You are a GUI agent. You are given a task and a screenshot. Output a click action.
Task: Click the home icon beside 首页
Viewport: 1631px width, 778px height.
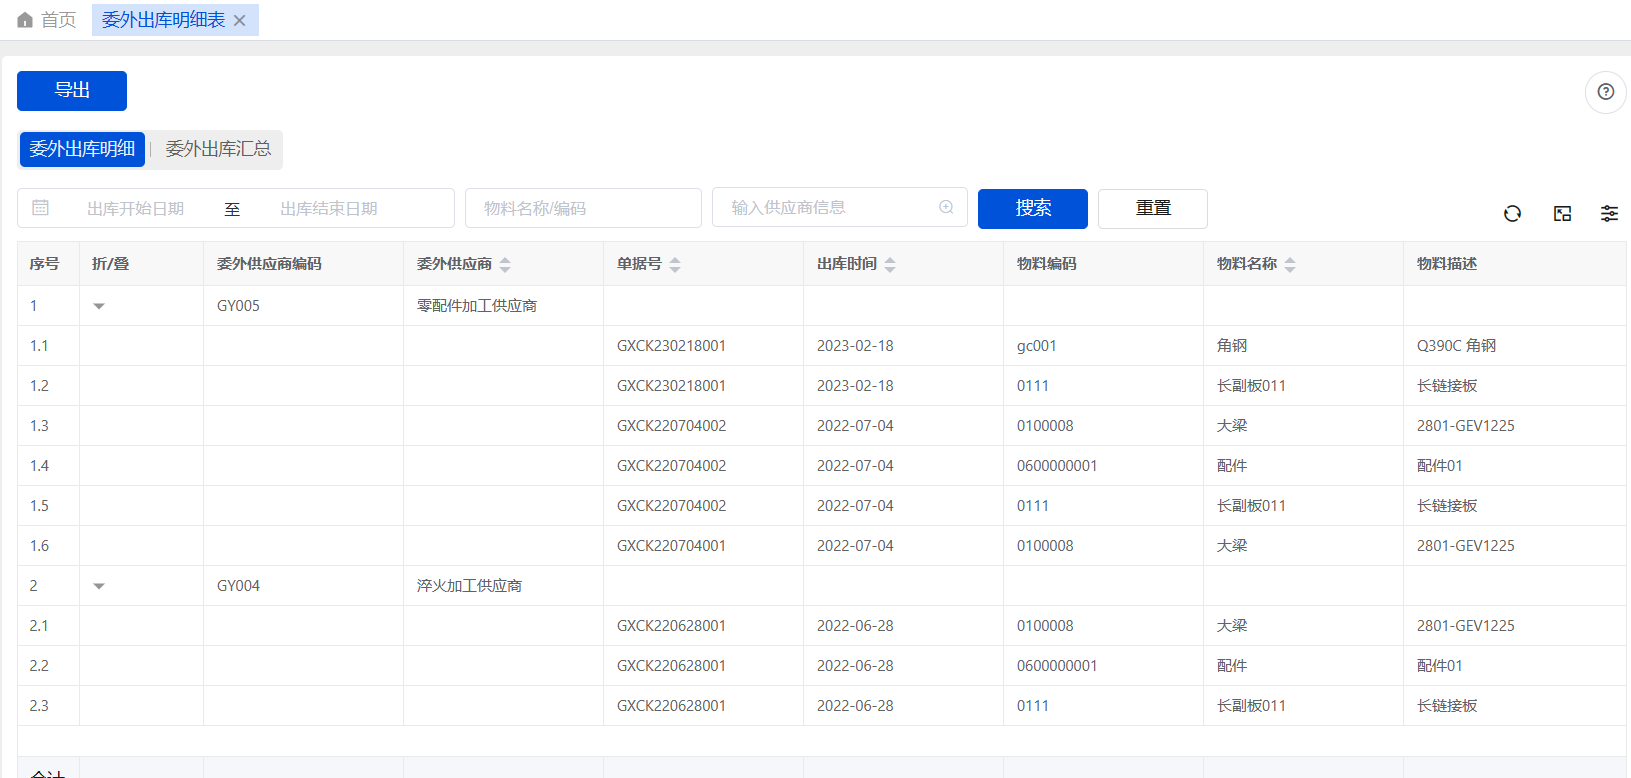pos(25,20)
